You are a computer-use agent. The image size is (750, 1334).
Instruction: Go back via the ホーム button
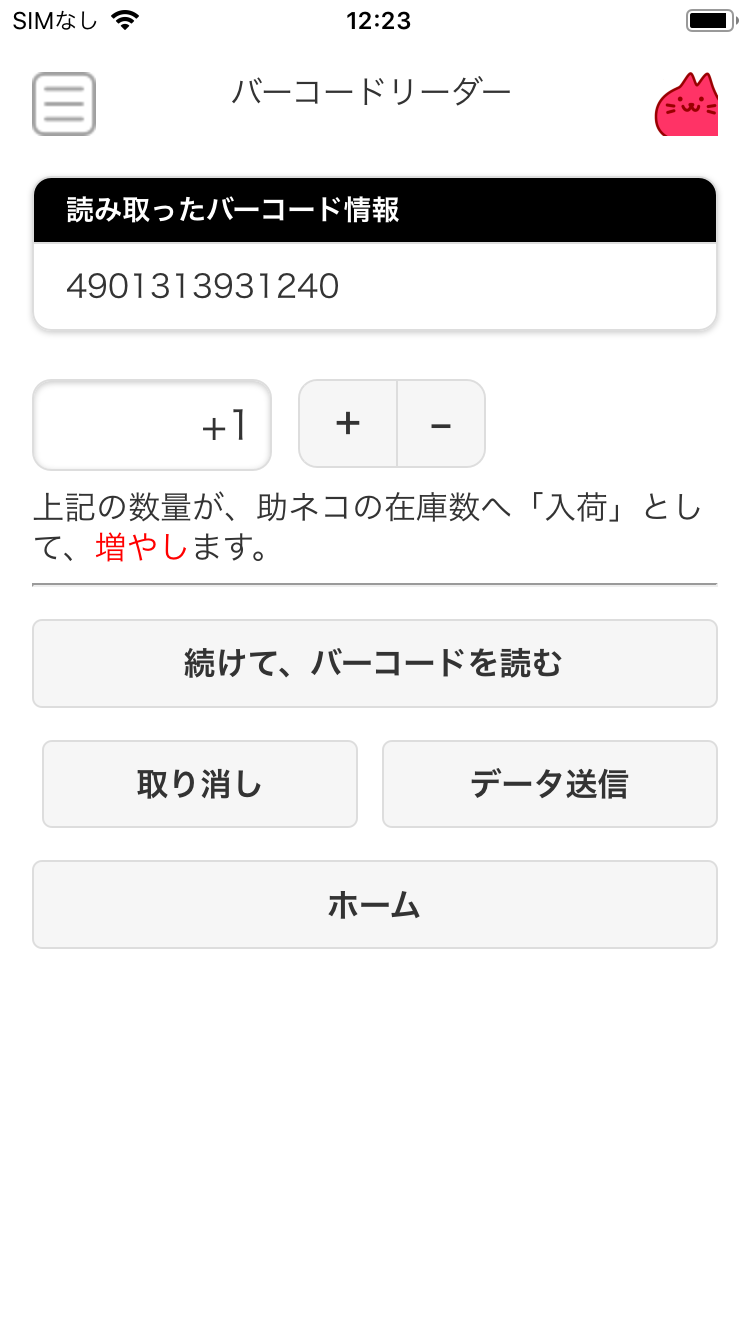374,905
